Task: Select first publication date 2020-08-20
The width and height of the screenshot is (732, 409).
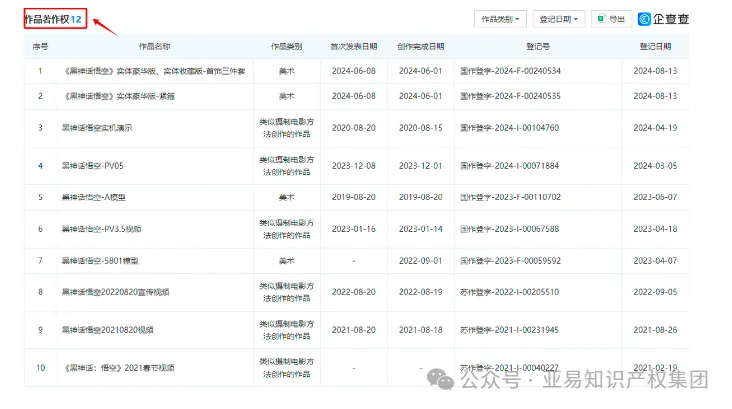Action: click(353, 128)
